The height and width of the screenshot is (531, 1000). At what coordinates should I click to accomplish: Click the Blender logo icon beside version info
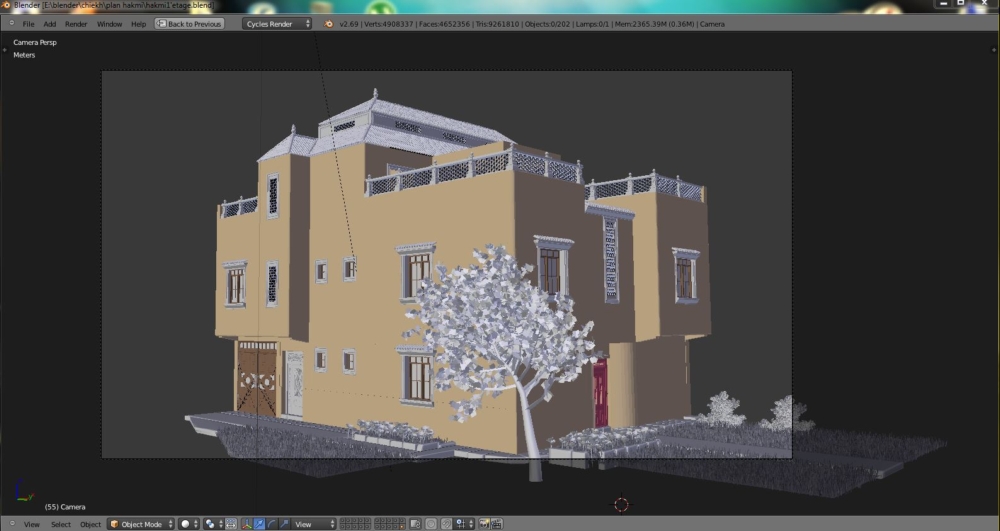328,24
